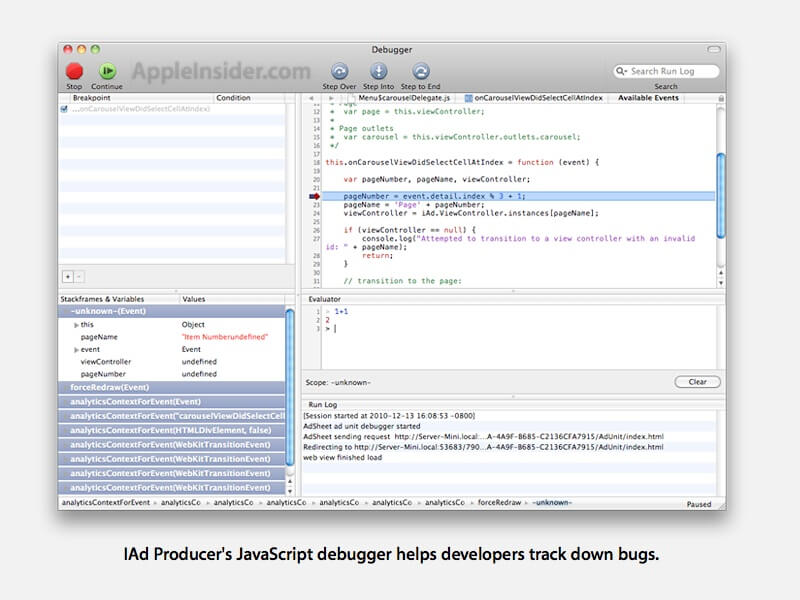
Task: Select the viewController variable row
Action: (x=172, y=362)
